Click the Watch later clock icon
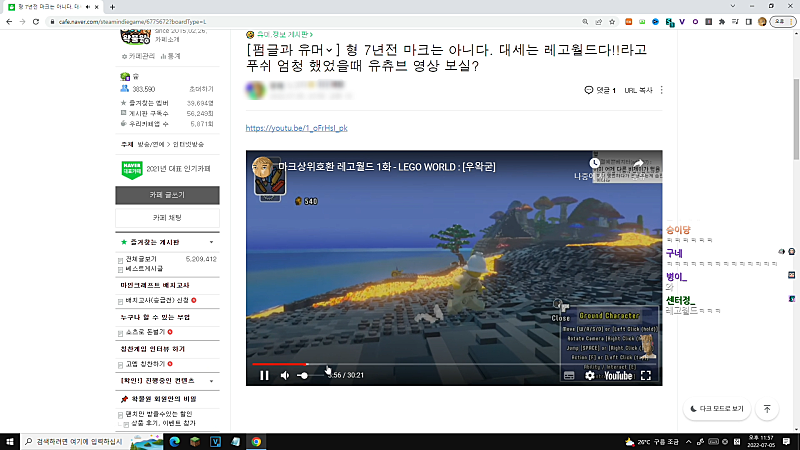The height and width of the screenshot is (450, 800). [594, 163]
